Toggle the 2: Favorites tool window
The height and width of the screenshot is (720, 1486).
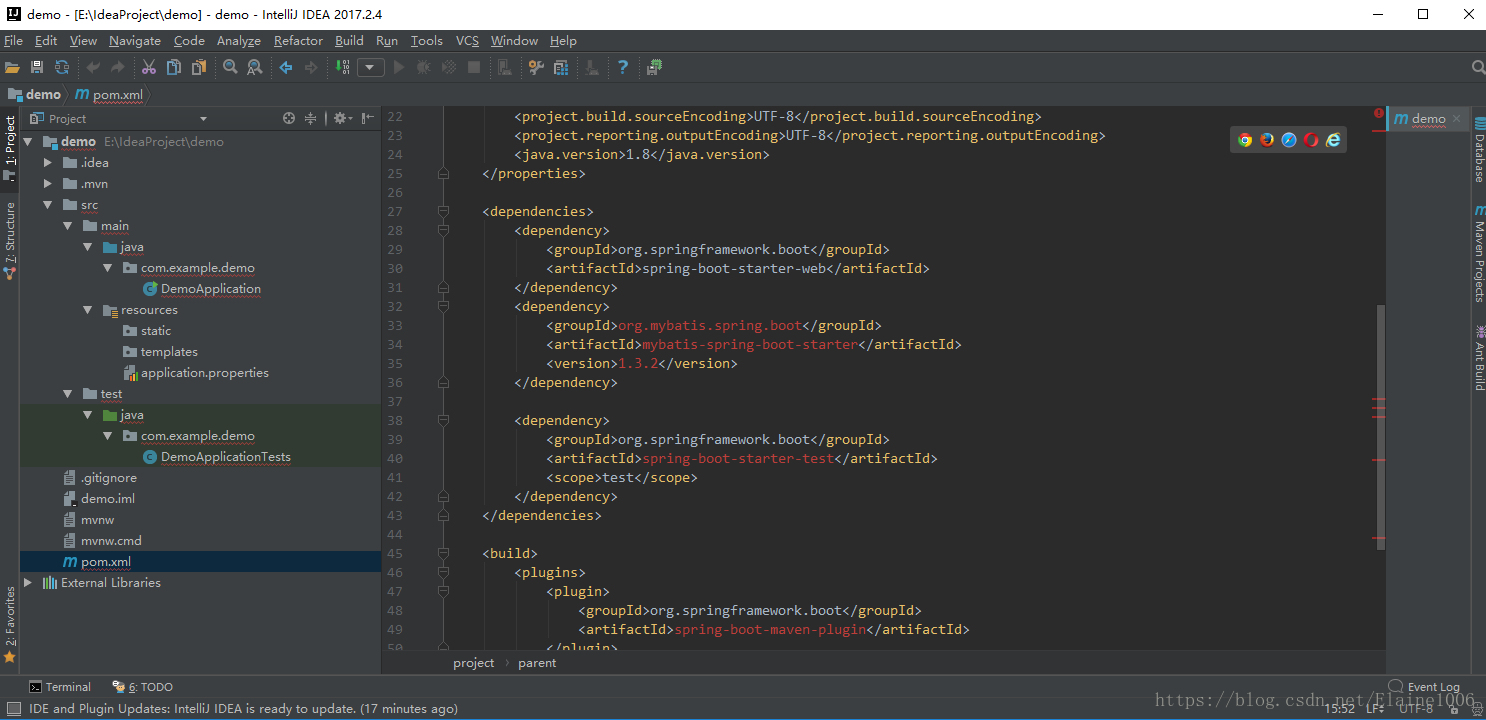(10, 624)
